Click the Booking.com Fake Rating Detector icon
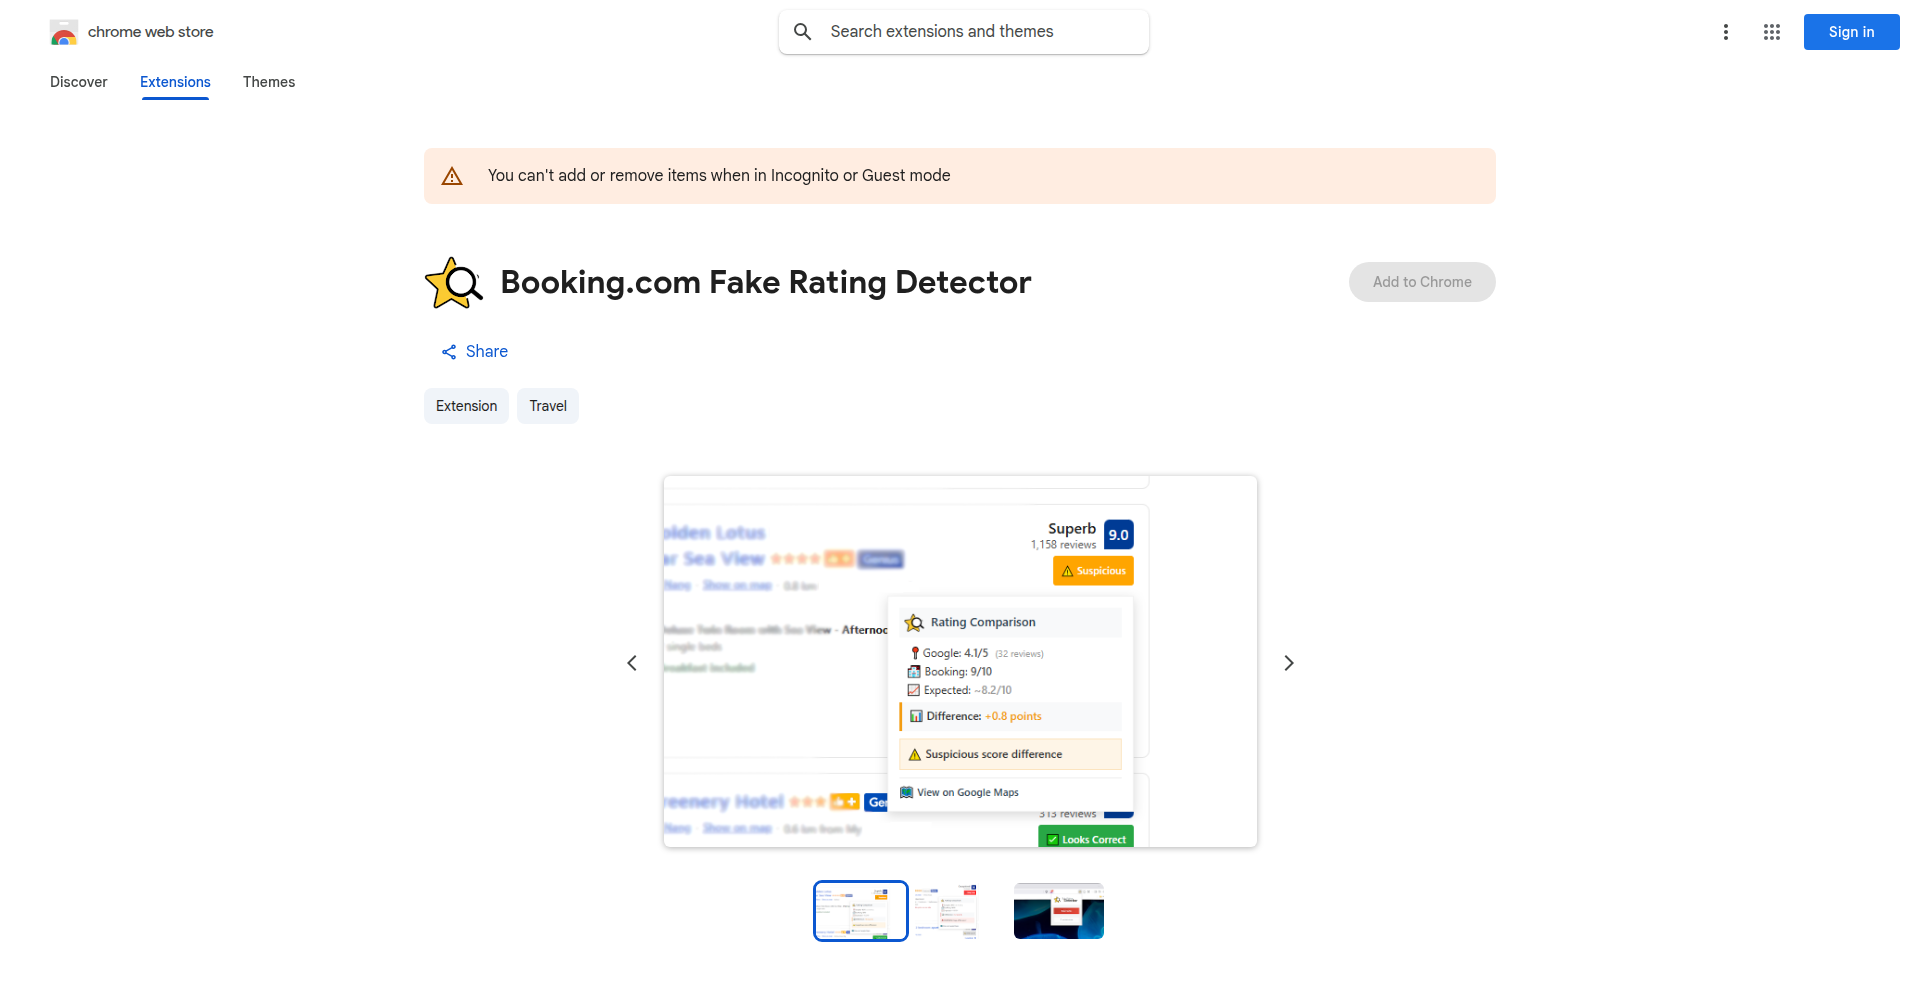The image size is (1920, 993). click(x=453, y=283)
